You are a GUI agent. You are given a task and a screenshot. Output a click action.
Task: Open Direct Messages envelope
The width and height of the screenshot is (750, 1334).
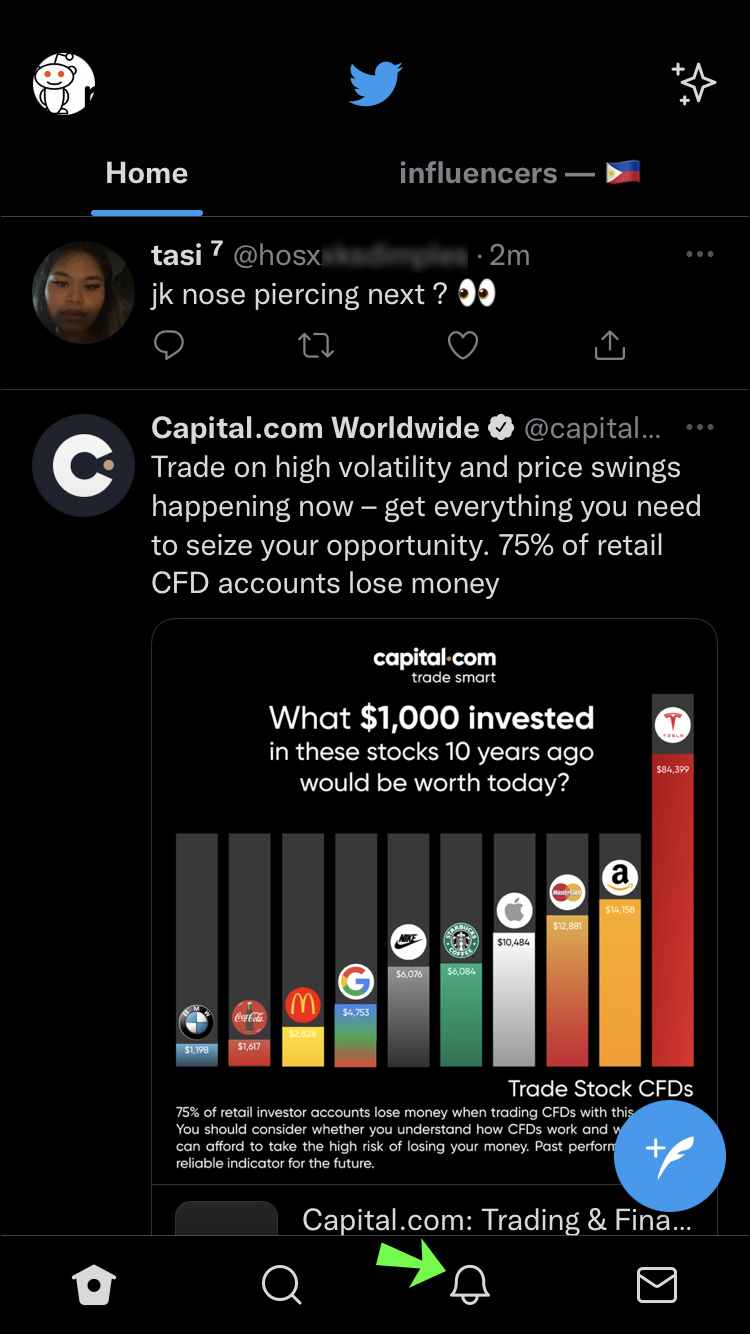(657, 1285)
